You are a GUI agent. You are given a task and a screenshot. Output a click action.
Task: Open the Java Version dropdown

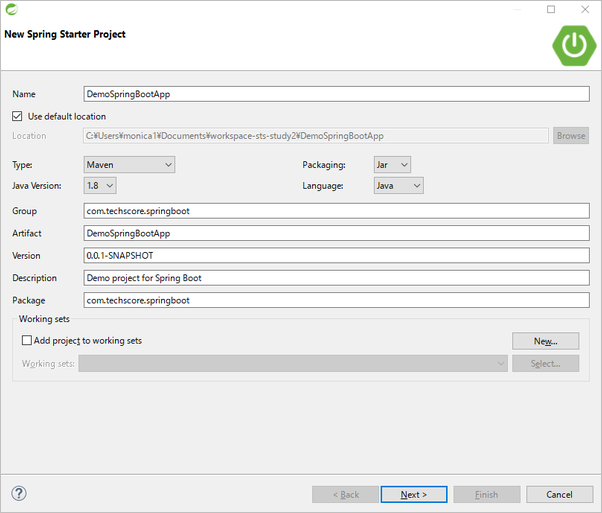coord(100,185)
